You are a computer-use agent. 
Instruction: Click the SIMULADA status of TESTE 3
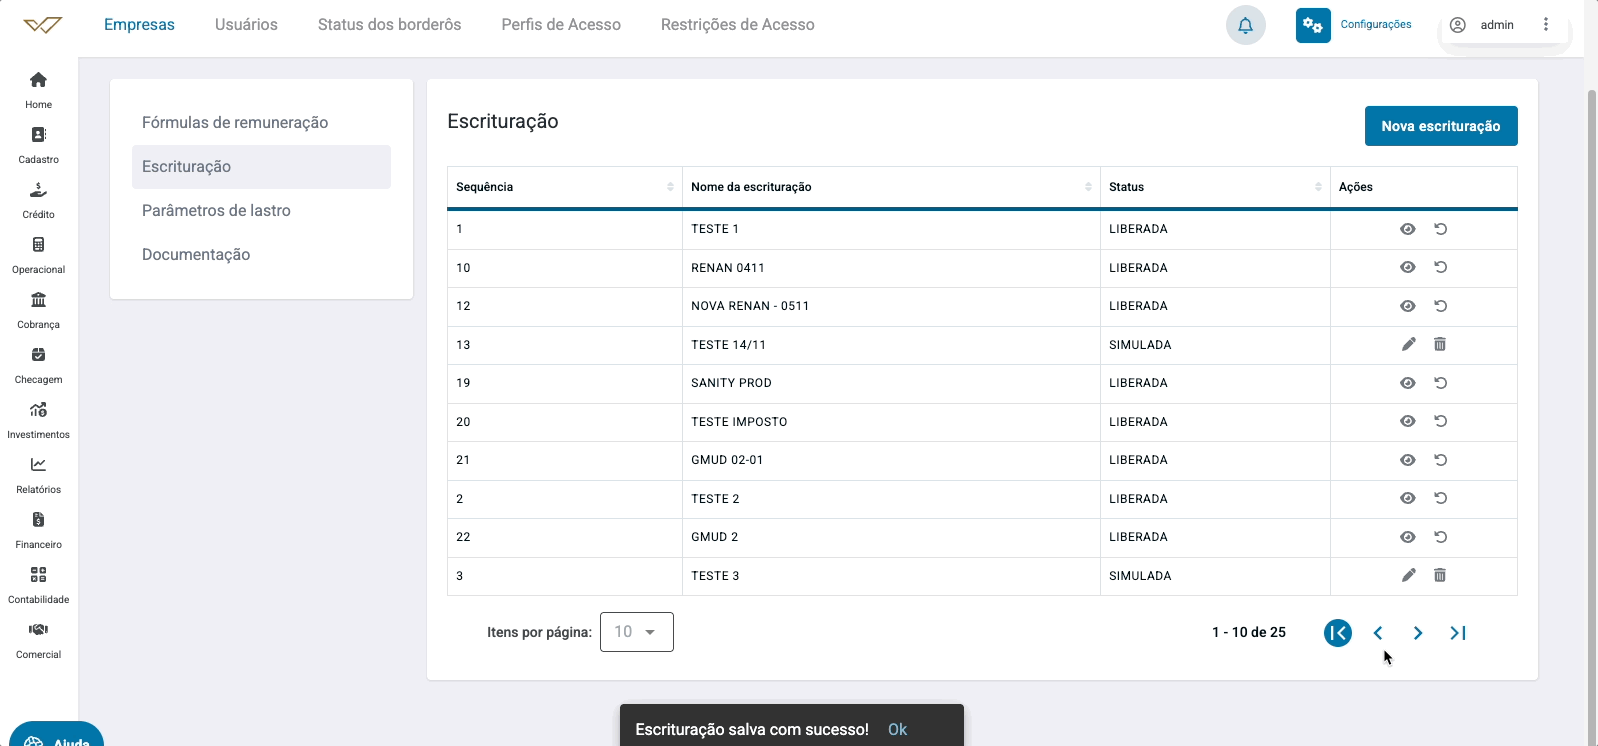point(1140,576)
